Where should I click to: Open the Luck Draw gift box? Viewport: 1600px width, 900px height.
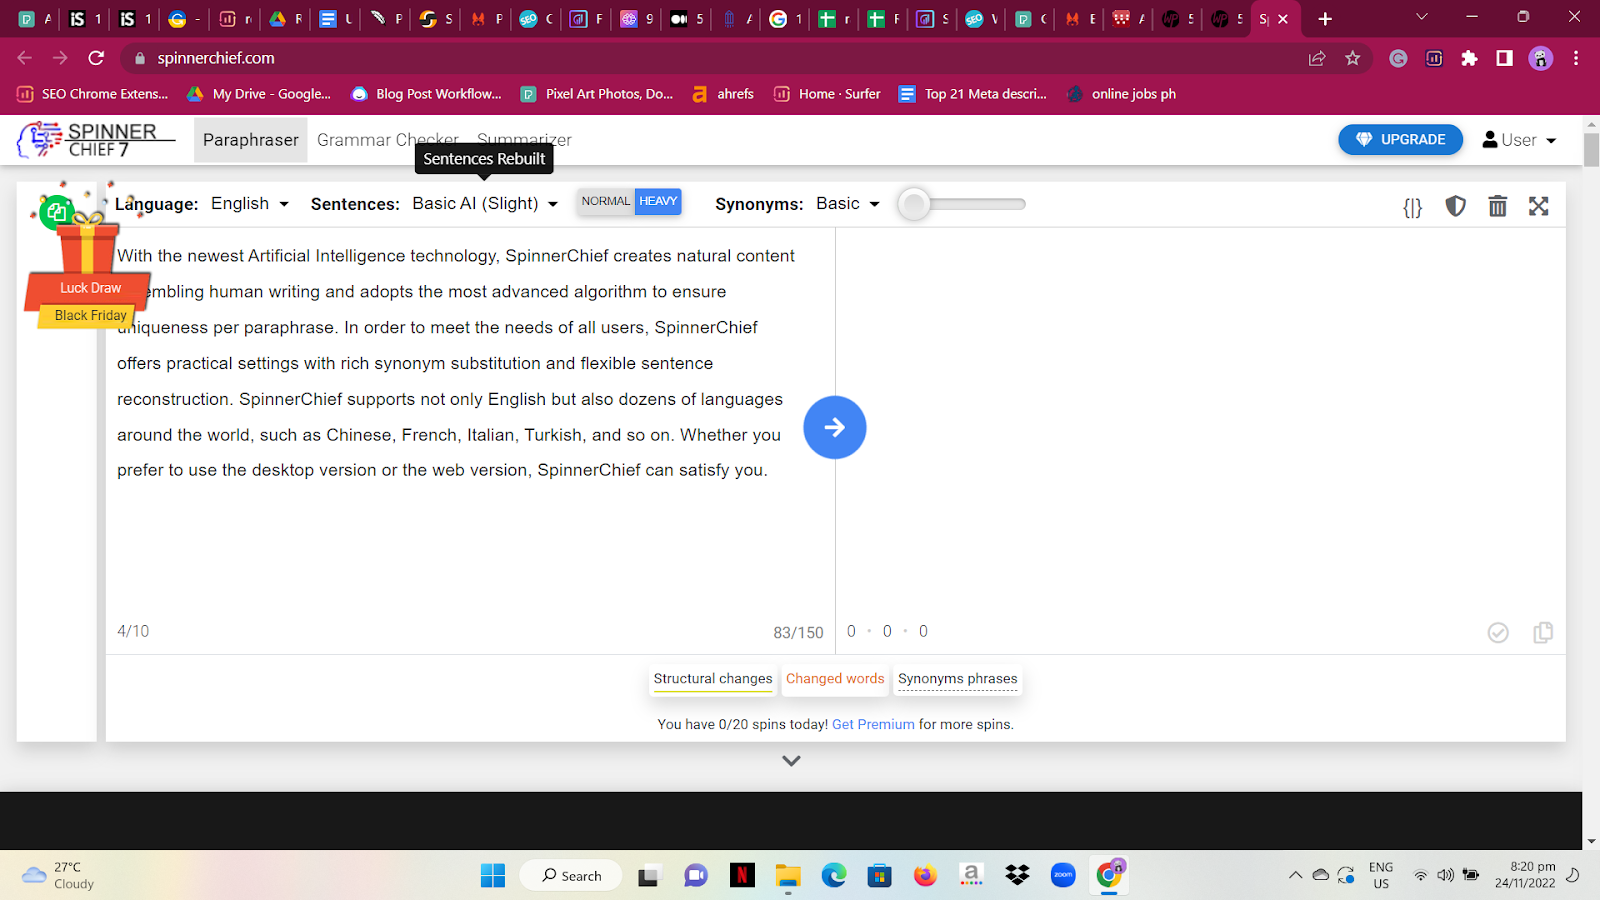coord(87,248)
